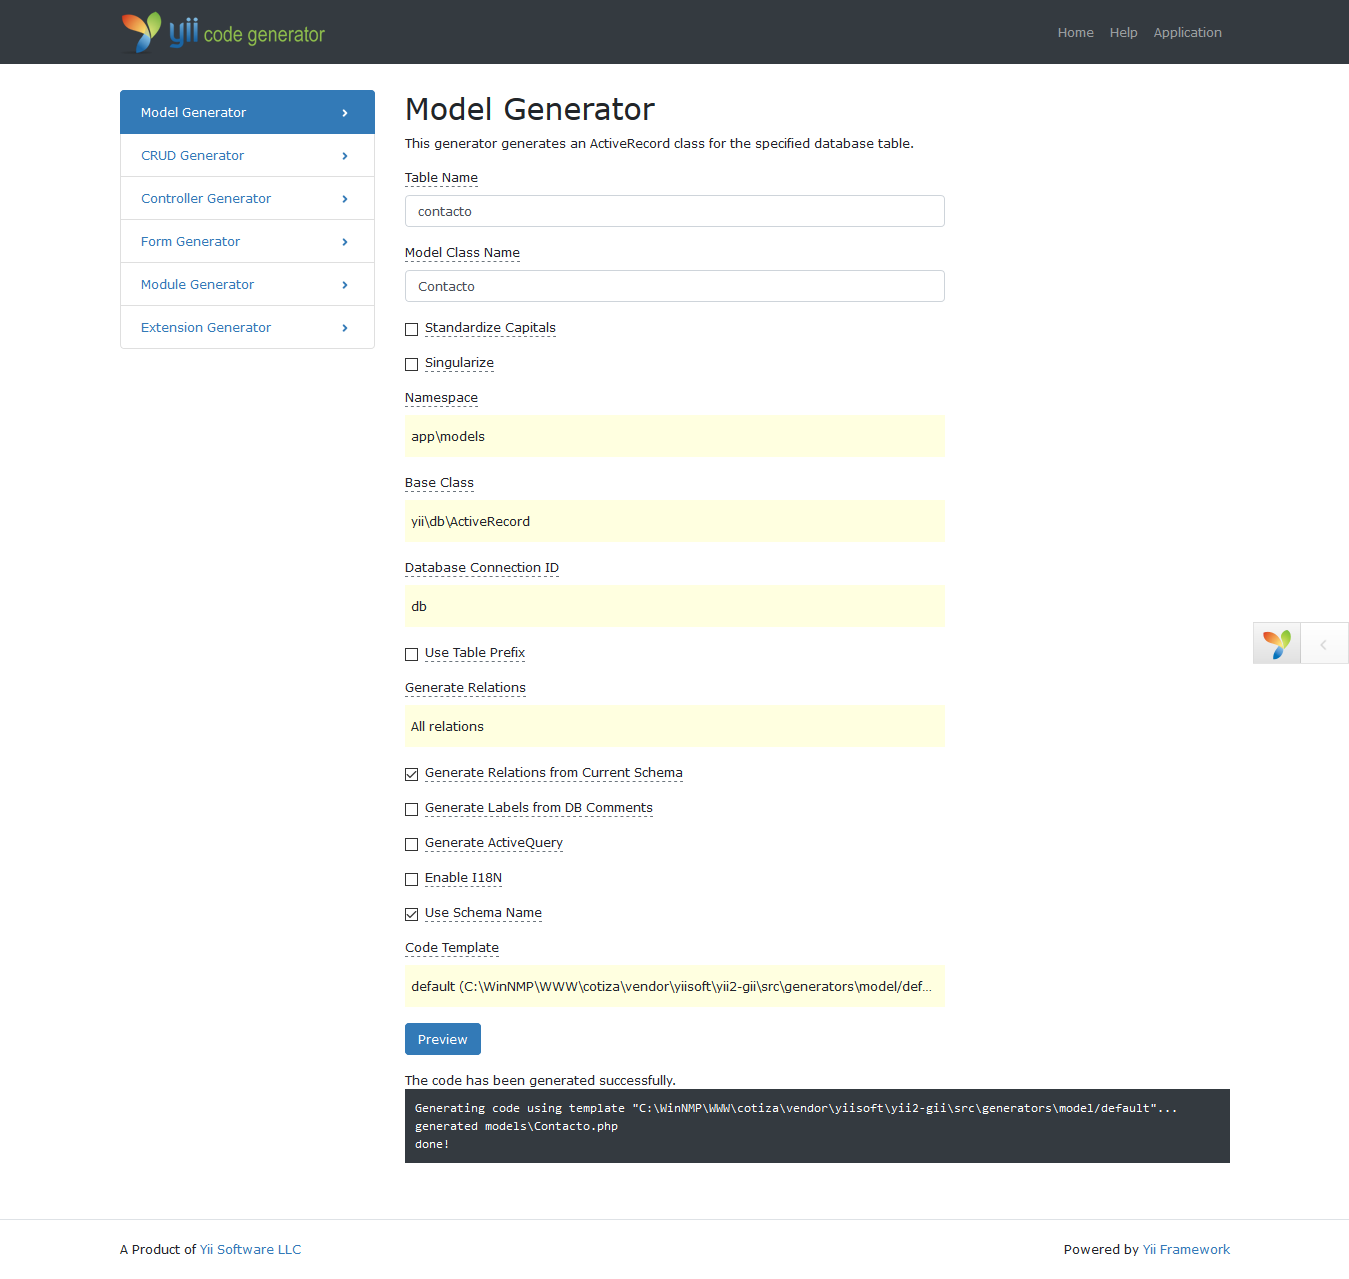This screenshot has height=1279, width=1349.
Task: Click the Table Name input field
Action: [674, 211]
